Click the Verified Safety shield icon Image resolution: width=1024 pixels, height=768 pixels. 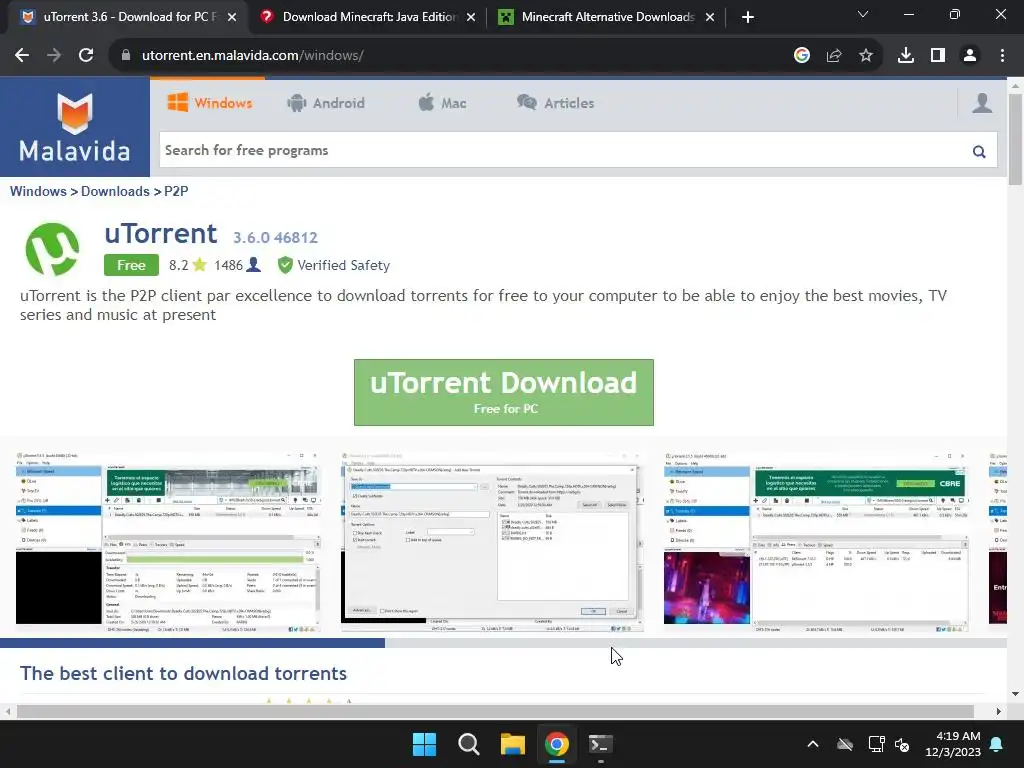click(x=285, y=265)
